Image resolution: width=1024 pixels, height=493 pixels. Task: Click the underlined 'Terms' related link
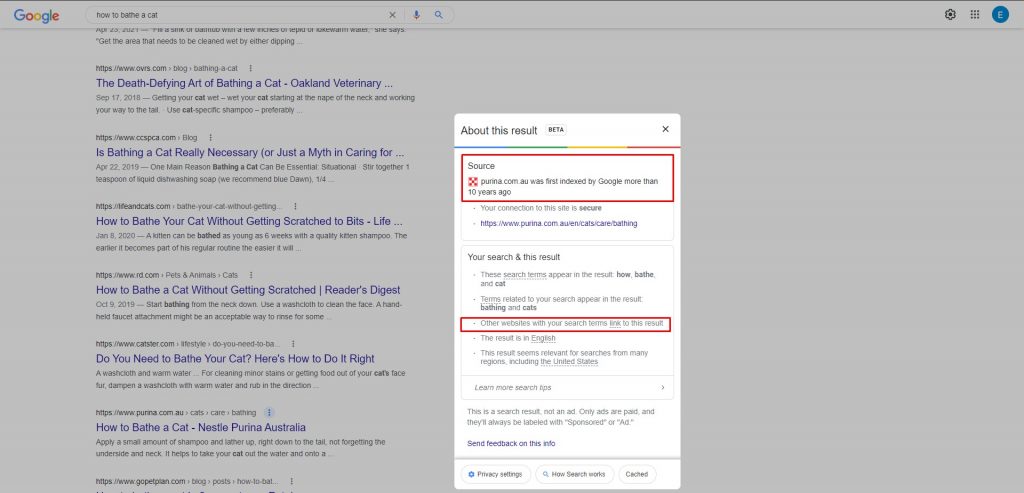pos(490,299)
